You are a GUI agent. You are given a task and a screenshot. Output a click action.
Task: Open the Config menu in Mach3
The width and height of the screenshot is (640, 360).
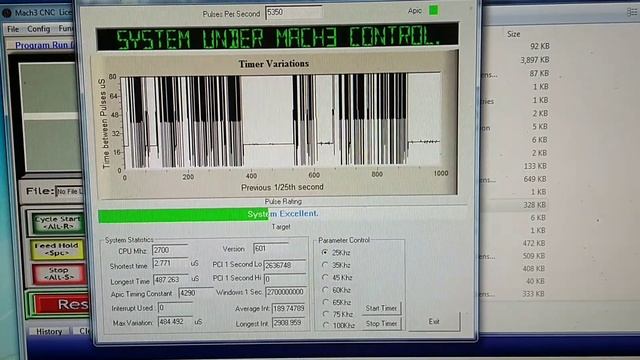click(x=38, y=29)
